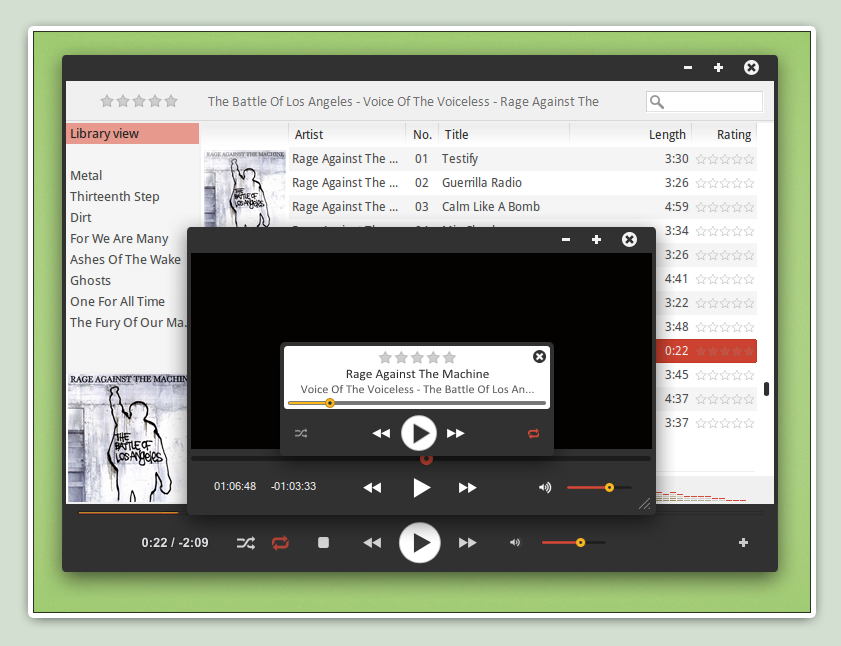Select The Fury Of Our Ma. album

coord(128,322)
